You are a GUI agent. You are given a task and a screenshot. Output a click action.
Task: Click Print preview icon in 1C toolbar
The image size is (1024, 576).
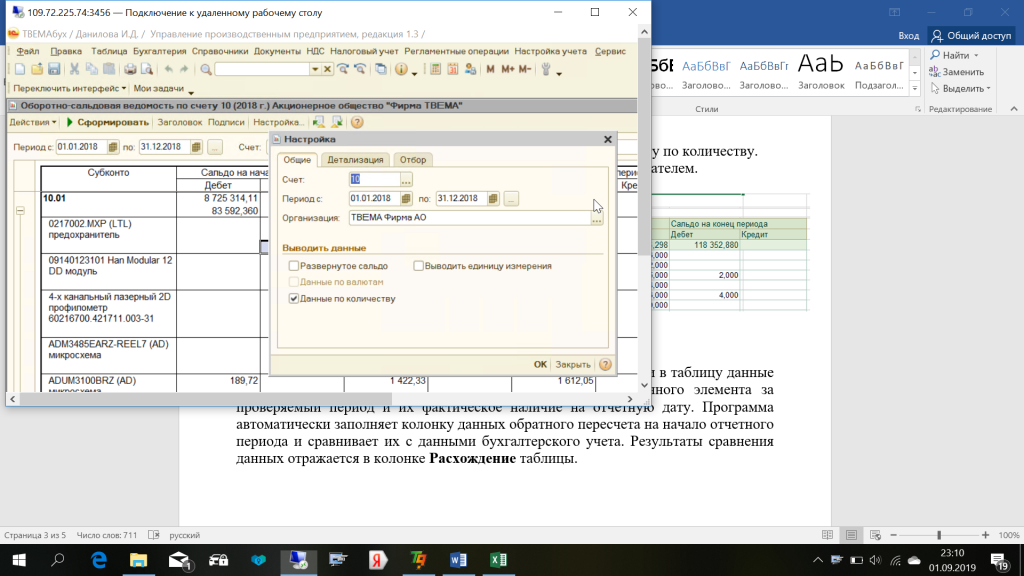[x=147, y=69]
